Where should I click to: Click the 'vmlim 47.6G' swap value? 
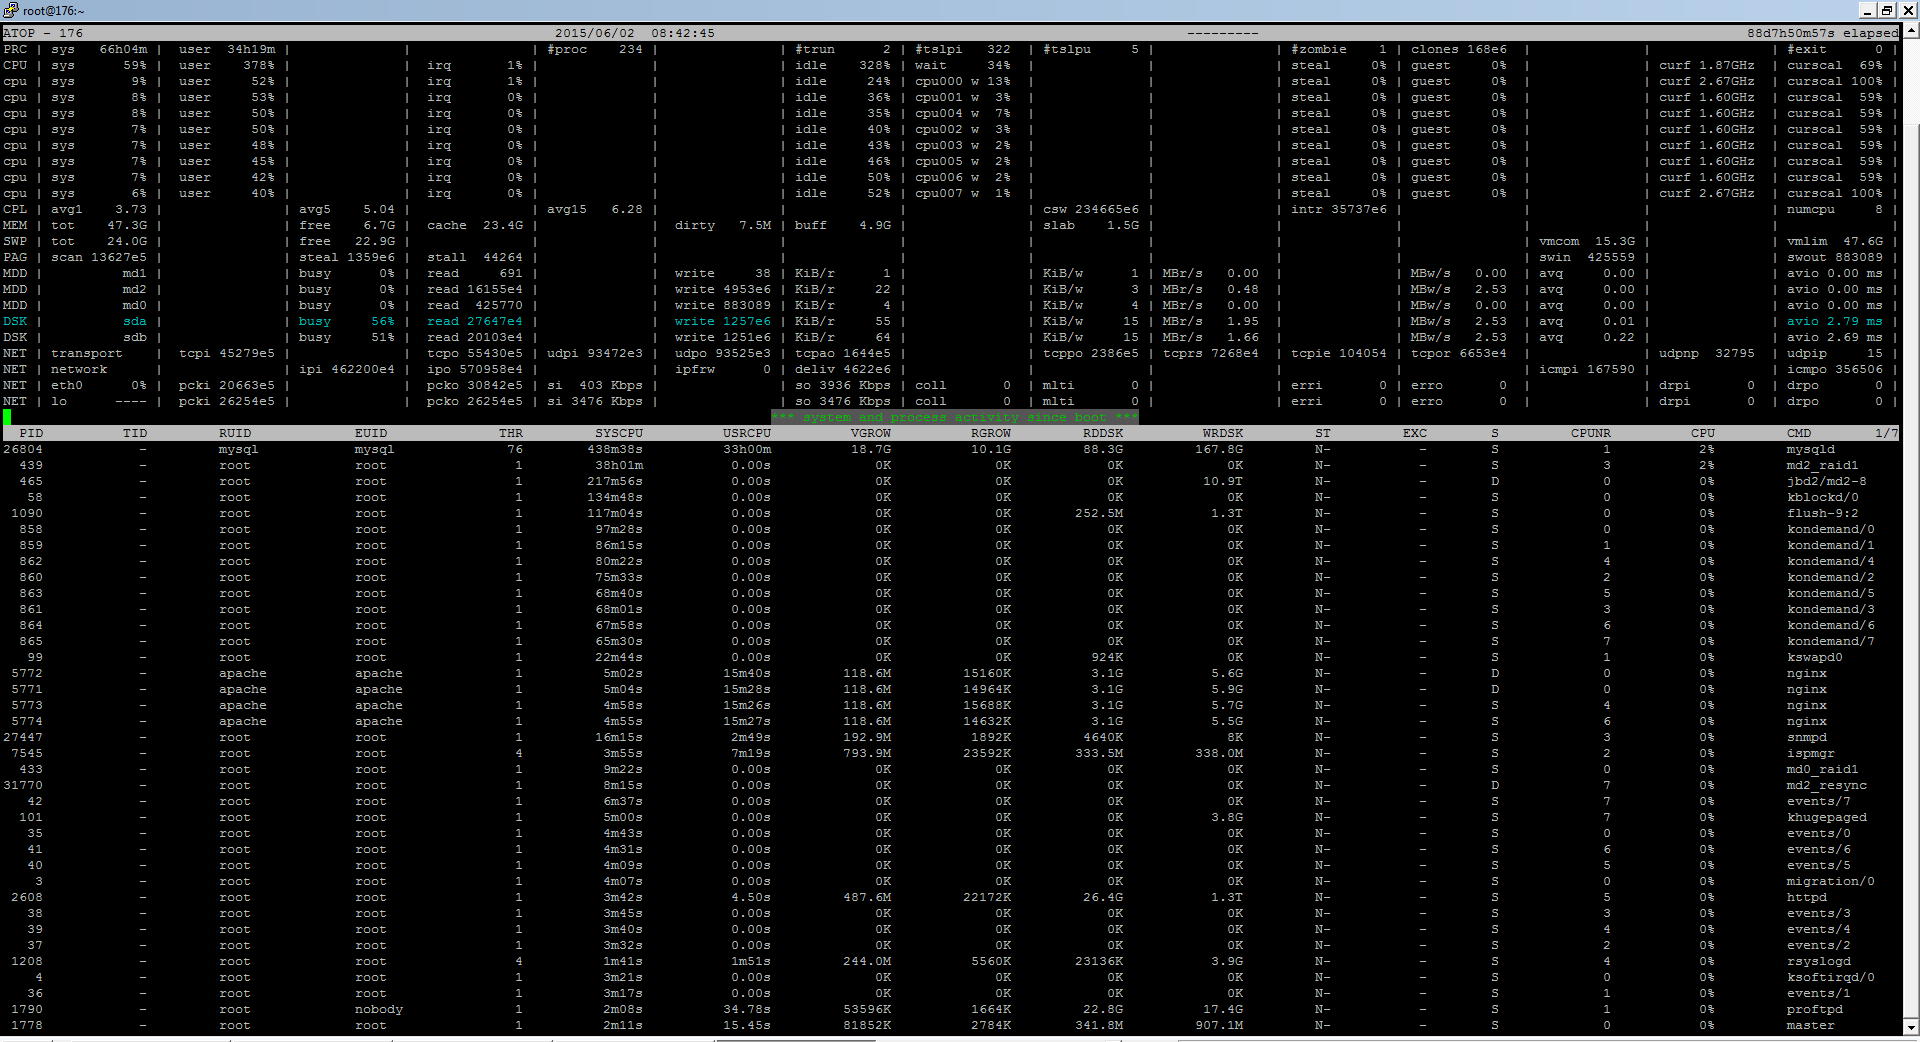(x=1835, y=241)
